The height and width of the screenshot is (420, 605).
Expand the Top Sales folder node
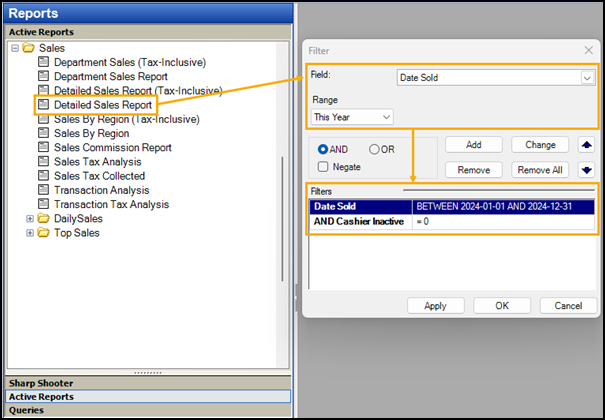[30, 233]
